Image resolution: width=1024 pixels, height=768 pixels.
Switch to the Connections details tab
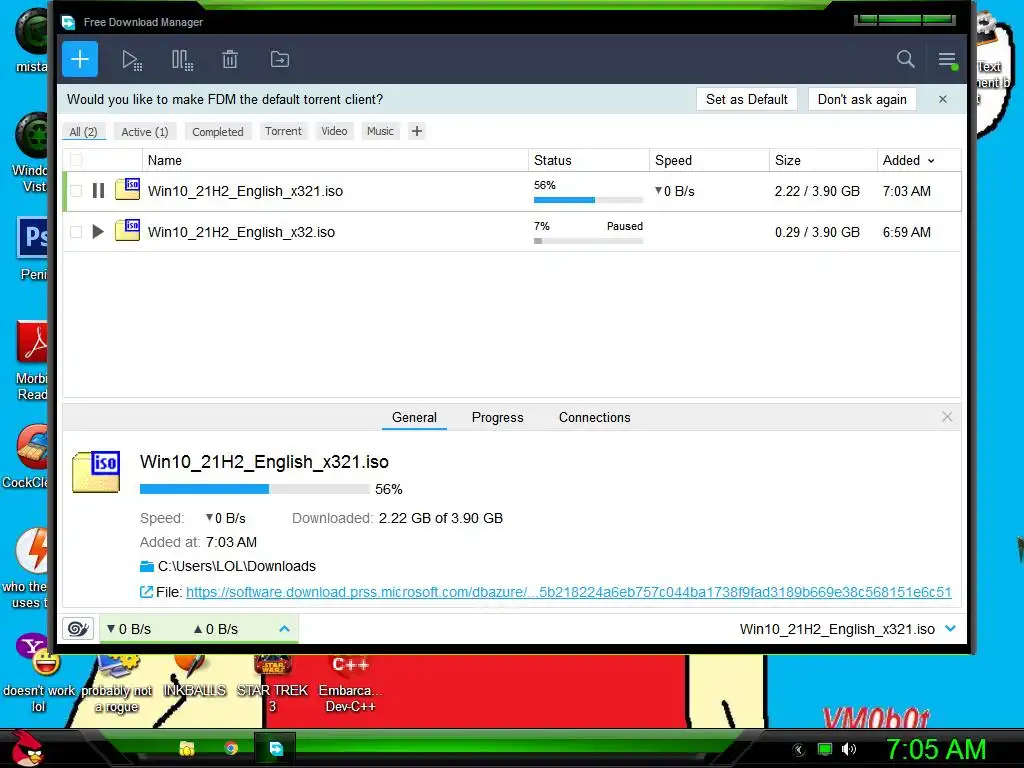pos(594,417)
